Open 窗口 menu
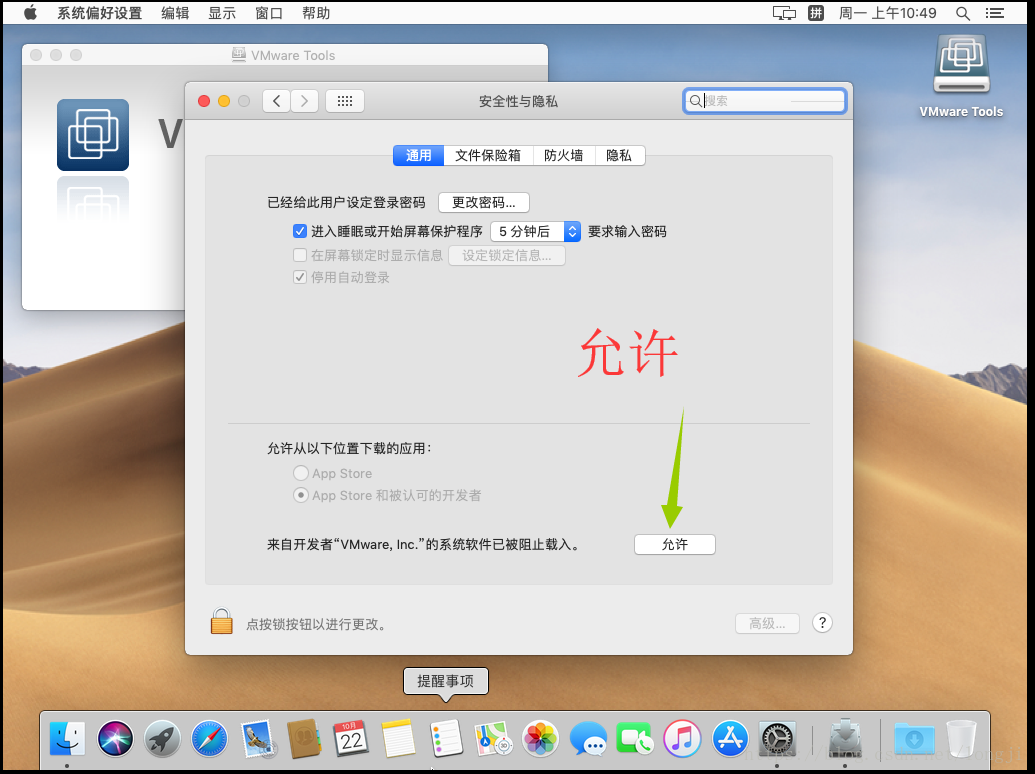Viewport: 1035px width, 774px height. point(269,13)
